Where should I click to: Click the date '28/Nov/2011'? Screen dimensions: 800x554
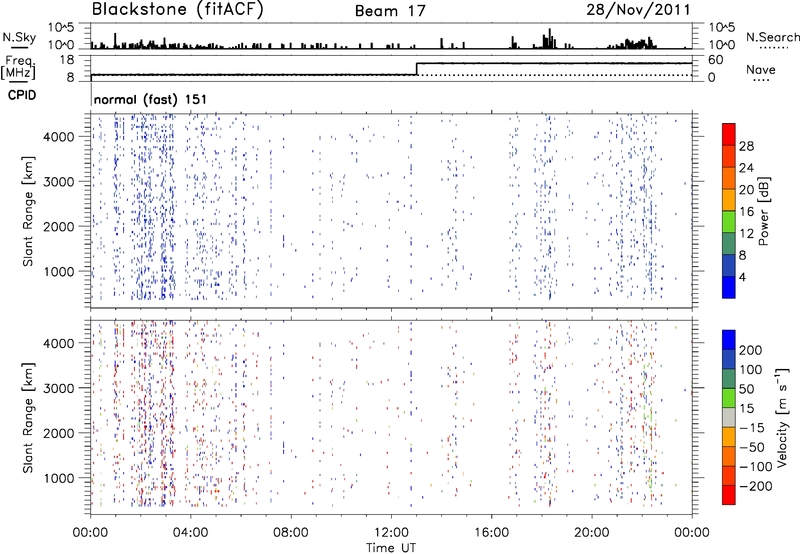pyautogui.click(x=638, y=9)
